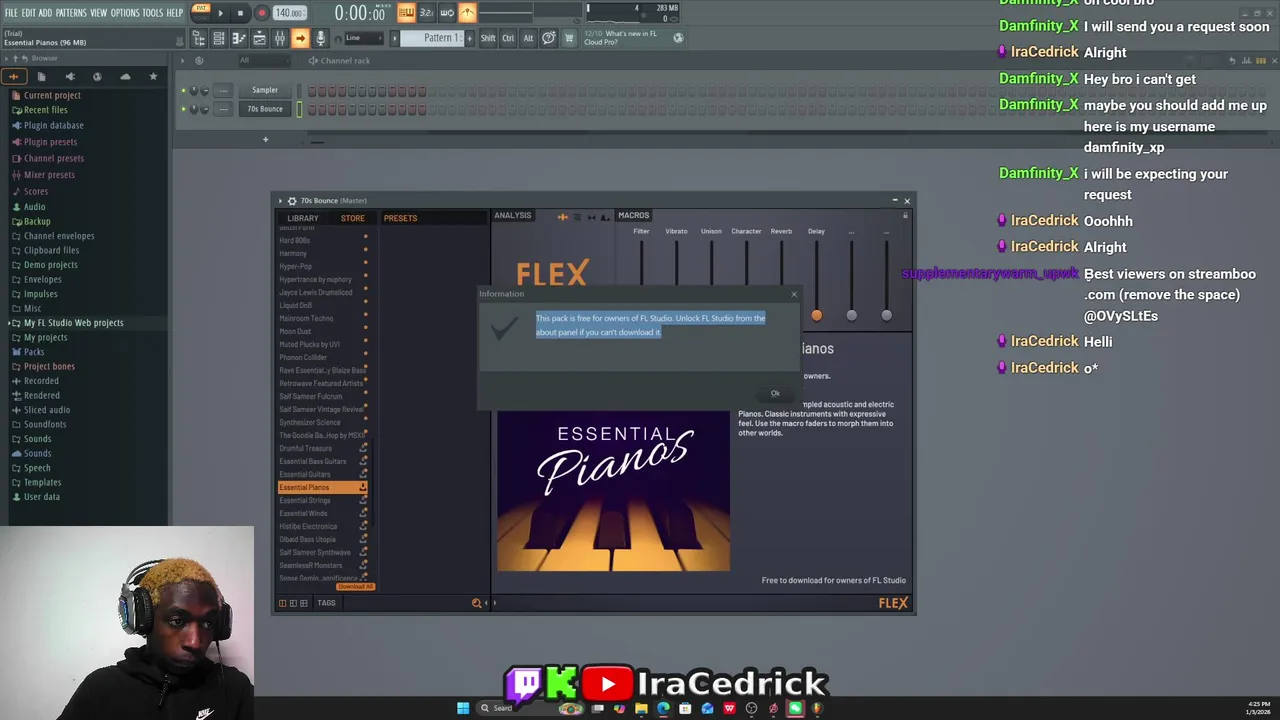
Task: Click the FLEX preset search magnifier icon
Action: (477, 603)
